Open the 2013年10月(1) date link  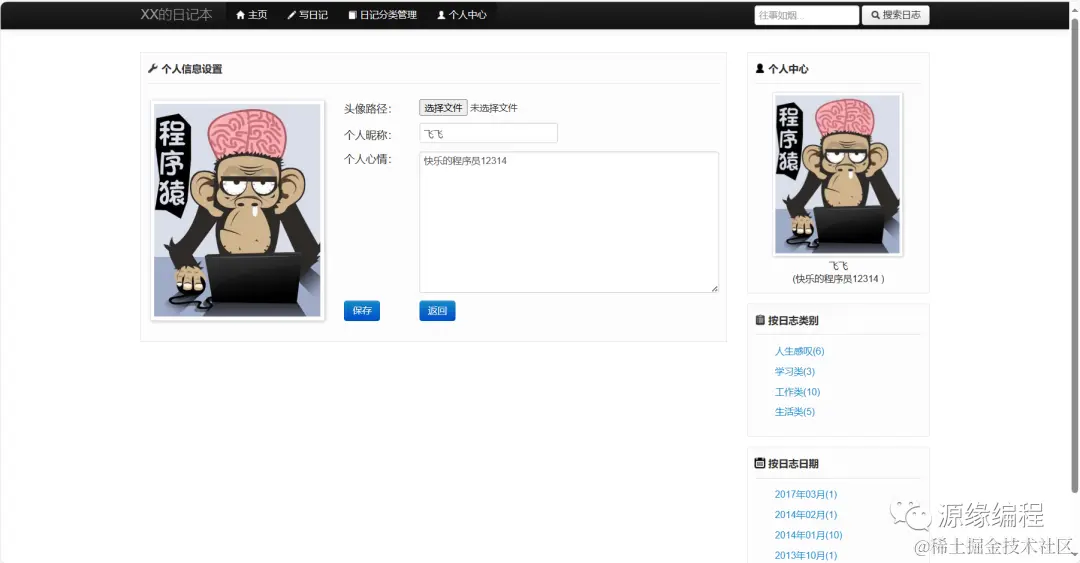click(806, 555)
